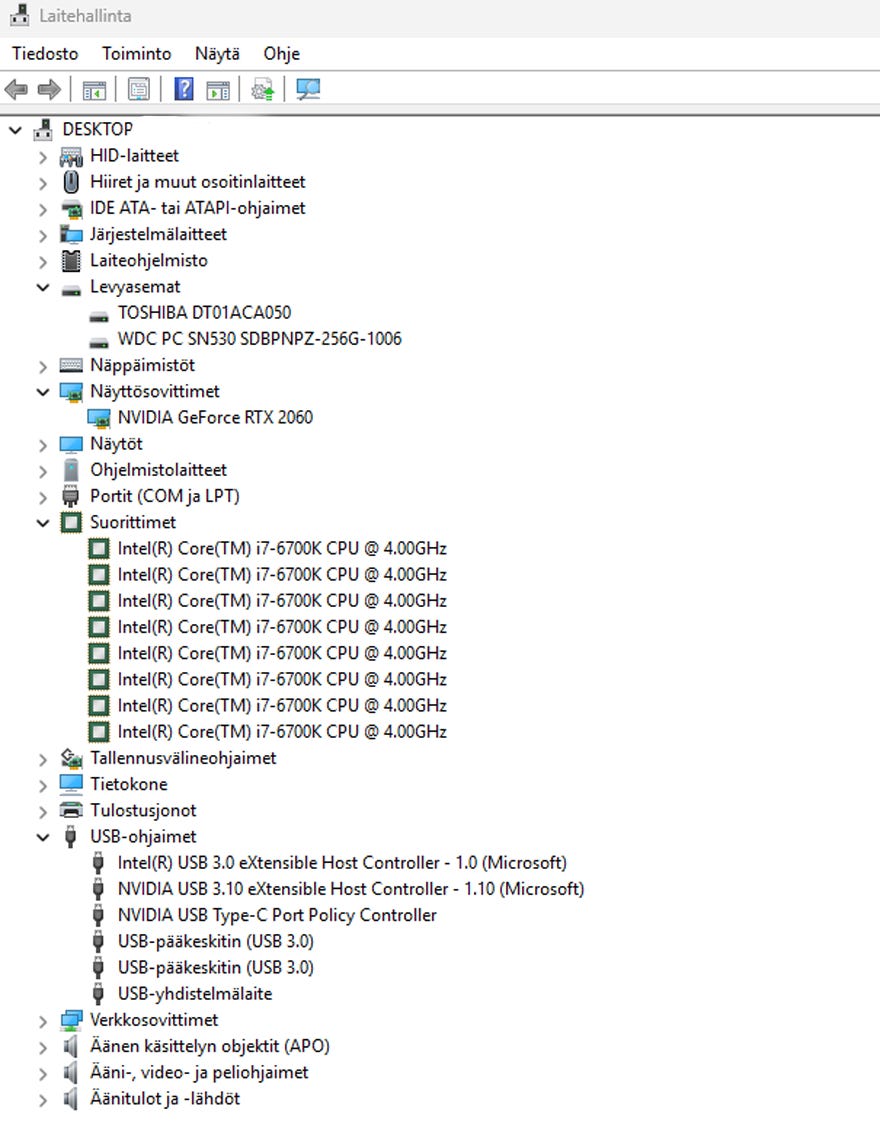Expand Portit (COM ja LPT) arrow
880x1135 pixels.
pyautogui.click(x=43, y=497)
